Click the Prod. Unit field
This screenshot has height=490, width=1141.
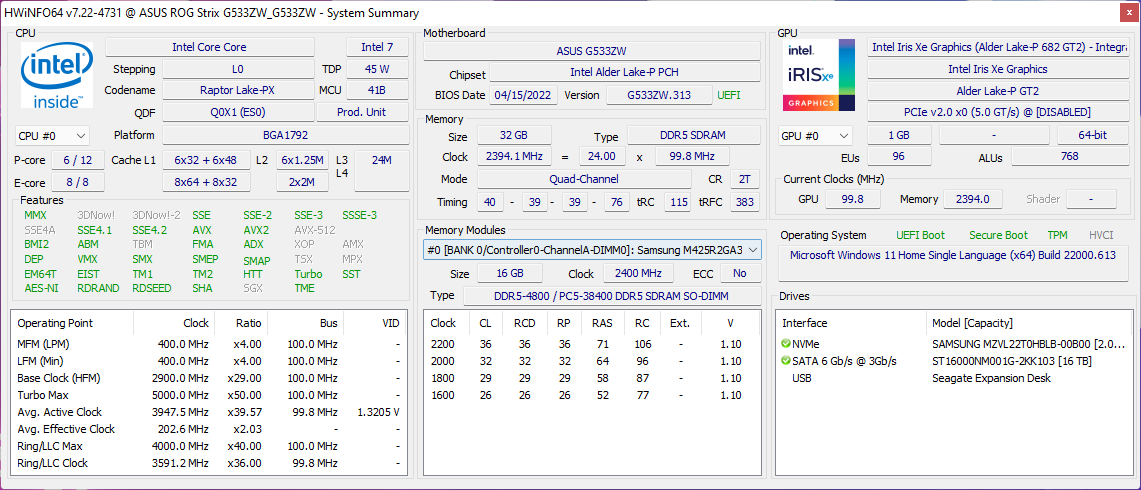point(360,113)
